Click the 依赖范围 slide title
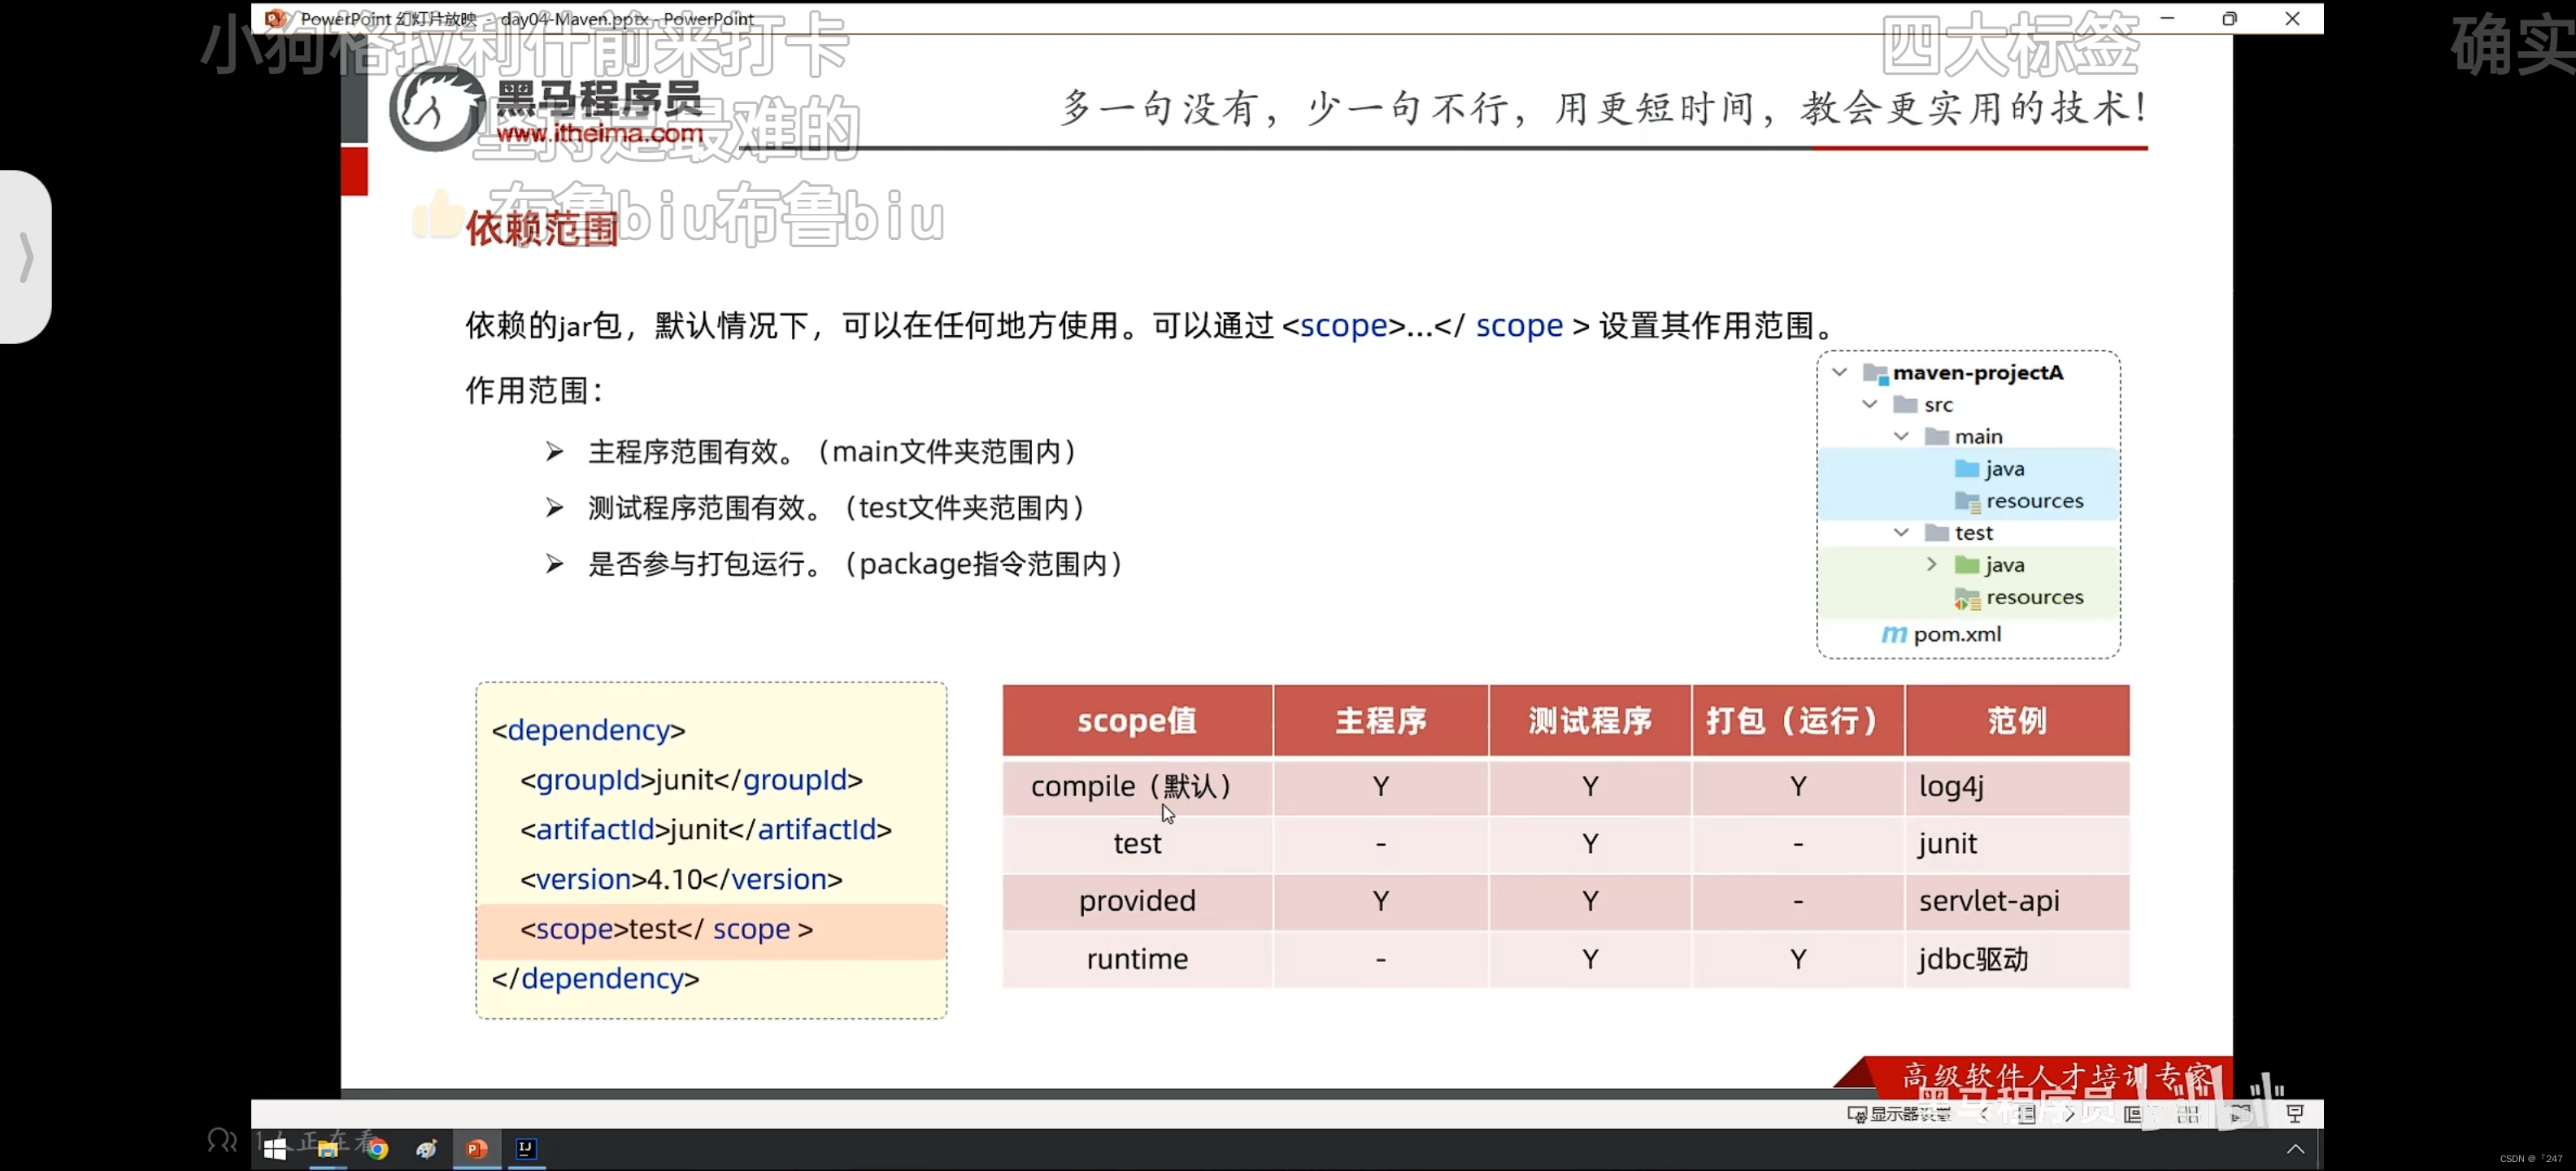The image size is (2576, 1171). point(542,229)
